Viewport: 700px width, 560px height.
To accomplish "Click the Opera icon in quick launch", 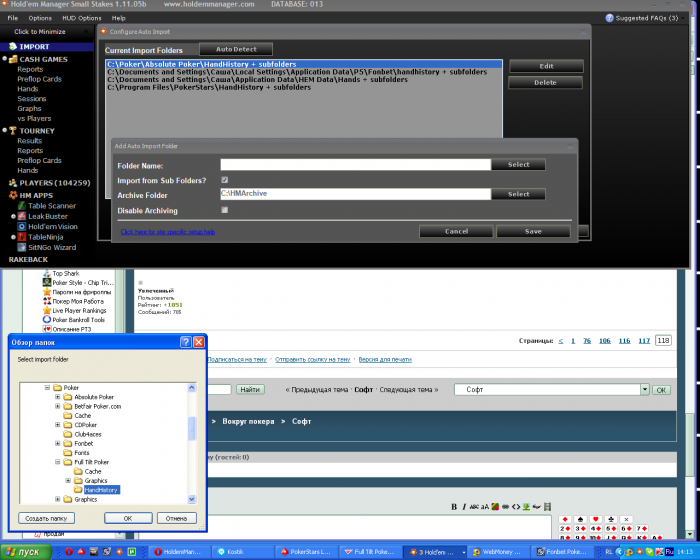I will coord(69,552).
